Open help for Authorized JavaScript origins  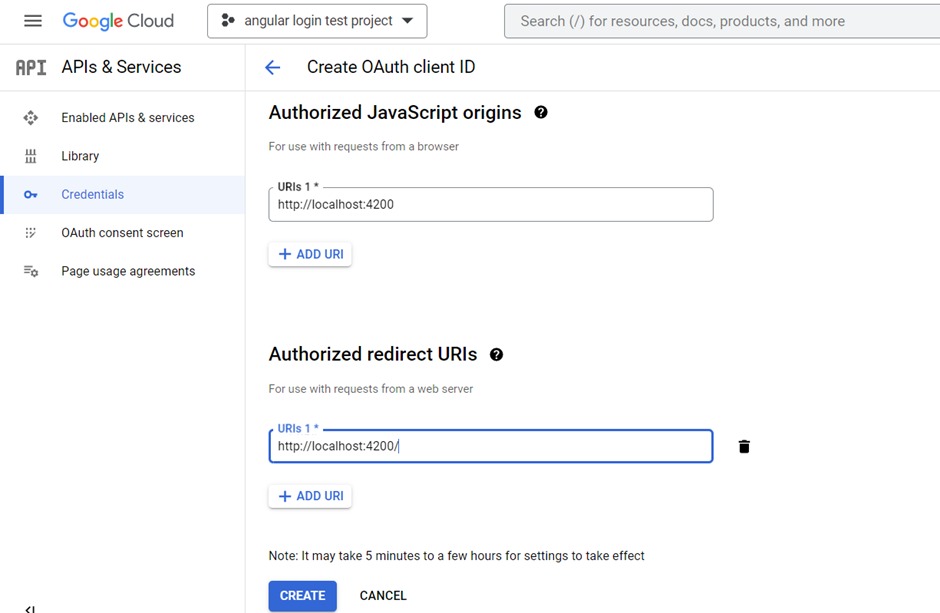[x=541, y=113]
